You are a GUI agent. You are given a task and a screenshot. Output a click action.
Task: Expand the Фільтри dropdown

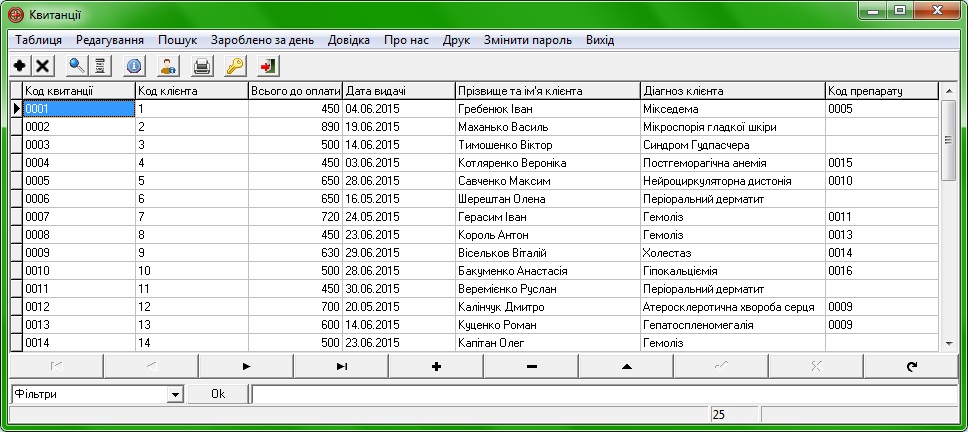click(176, 394)
